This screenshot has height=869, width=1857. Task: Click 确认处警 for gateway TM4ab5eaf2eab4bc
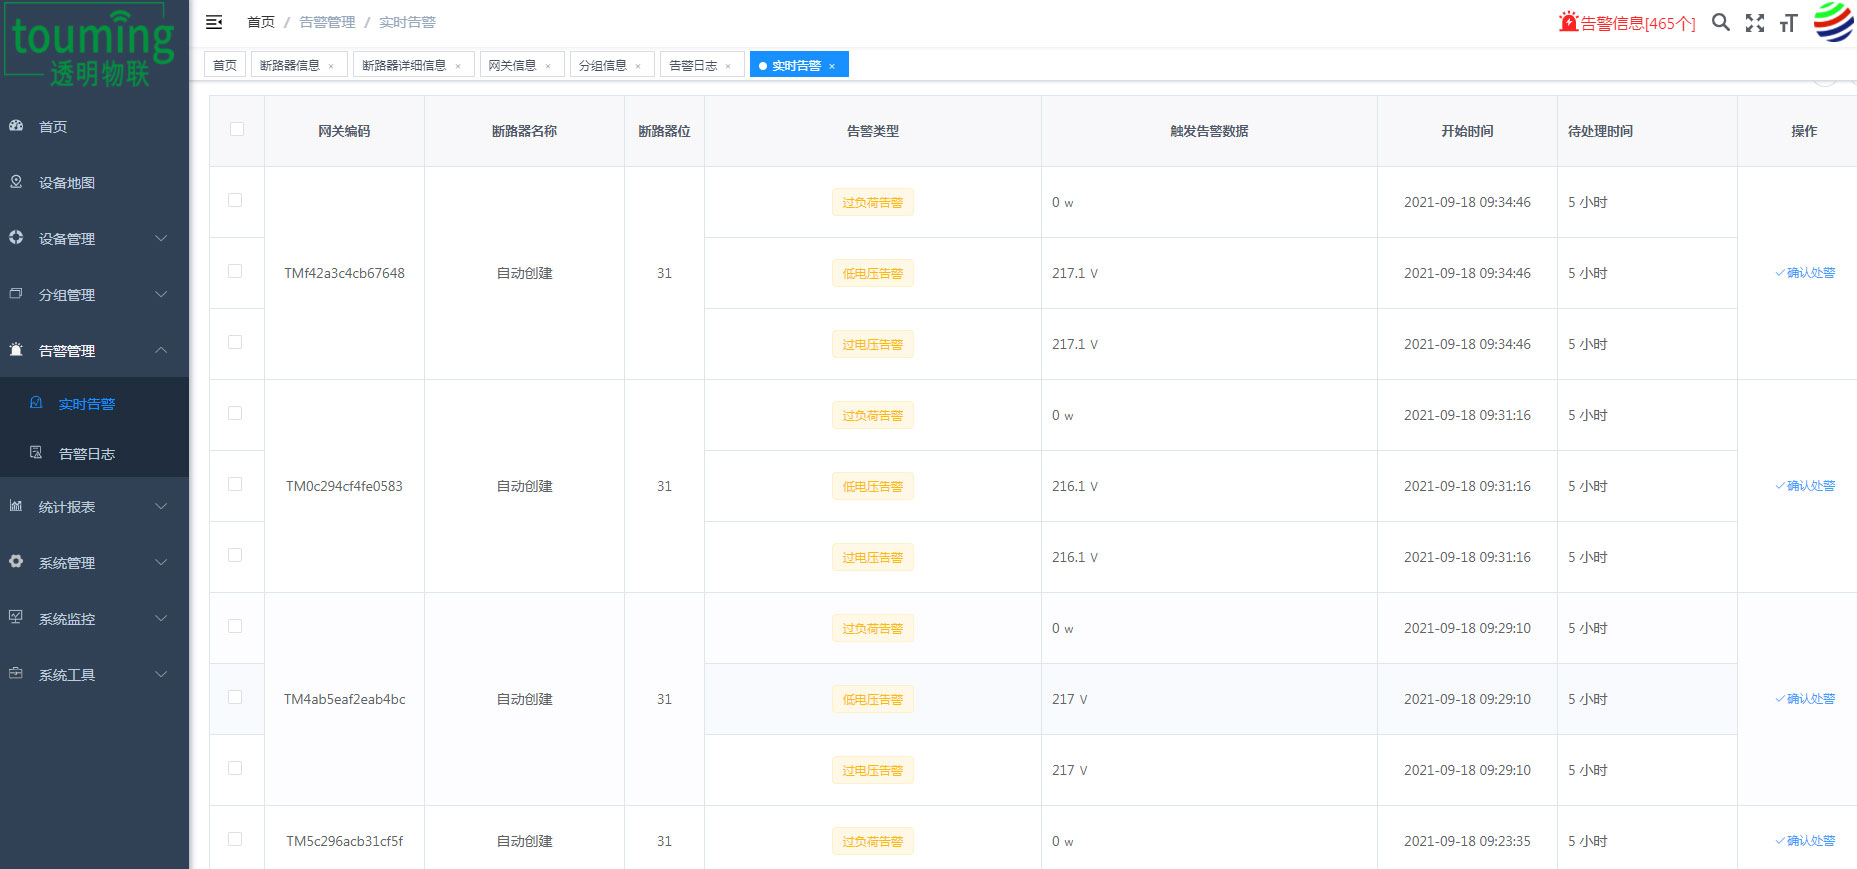1805,699
